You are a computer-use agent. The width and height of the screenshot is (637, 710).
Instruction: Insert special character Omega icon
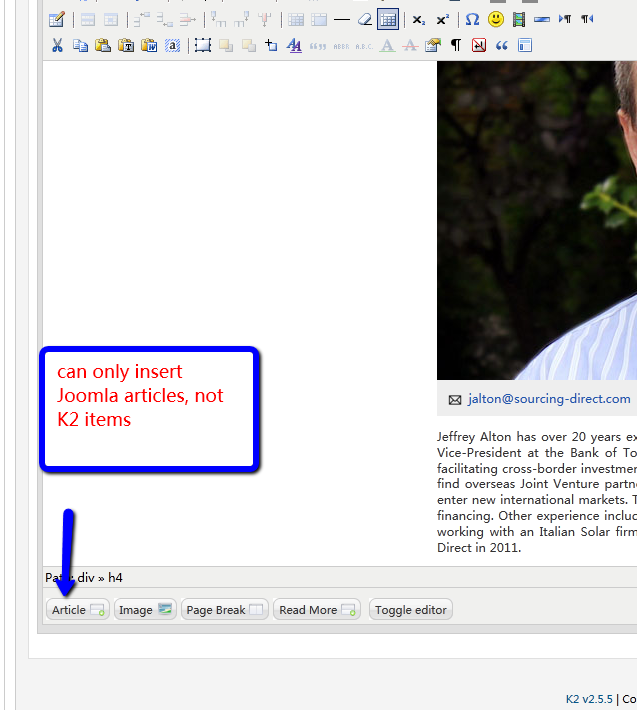pos(472,19)
